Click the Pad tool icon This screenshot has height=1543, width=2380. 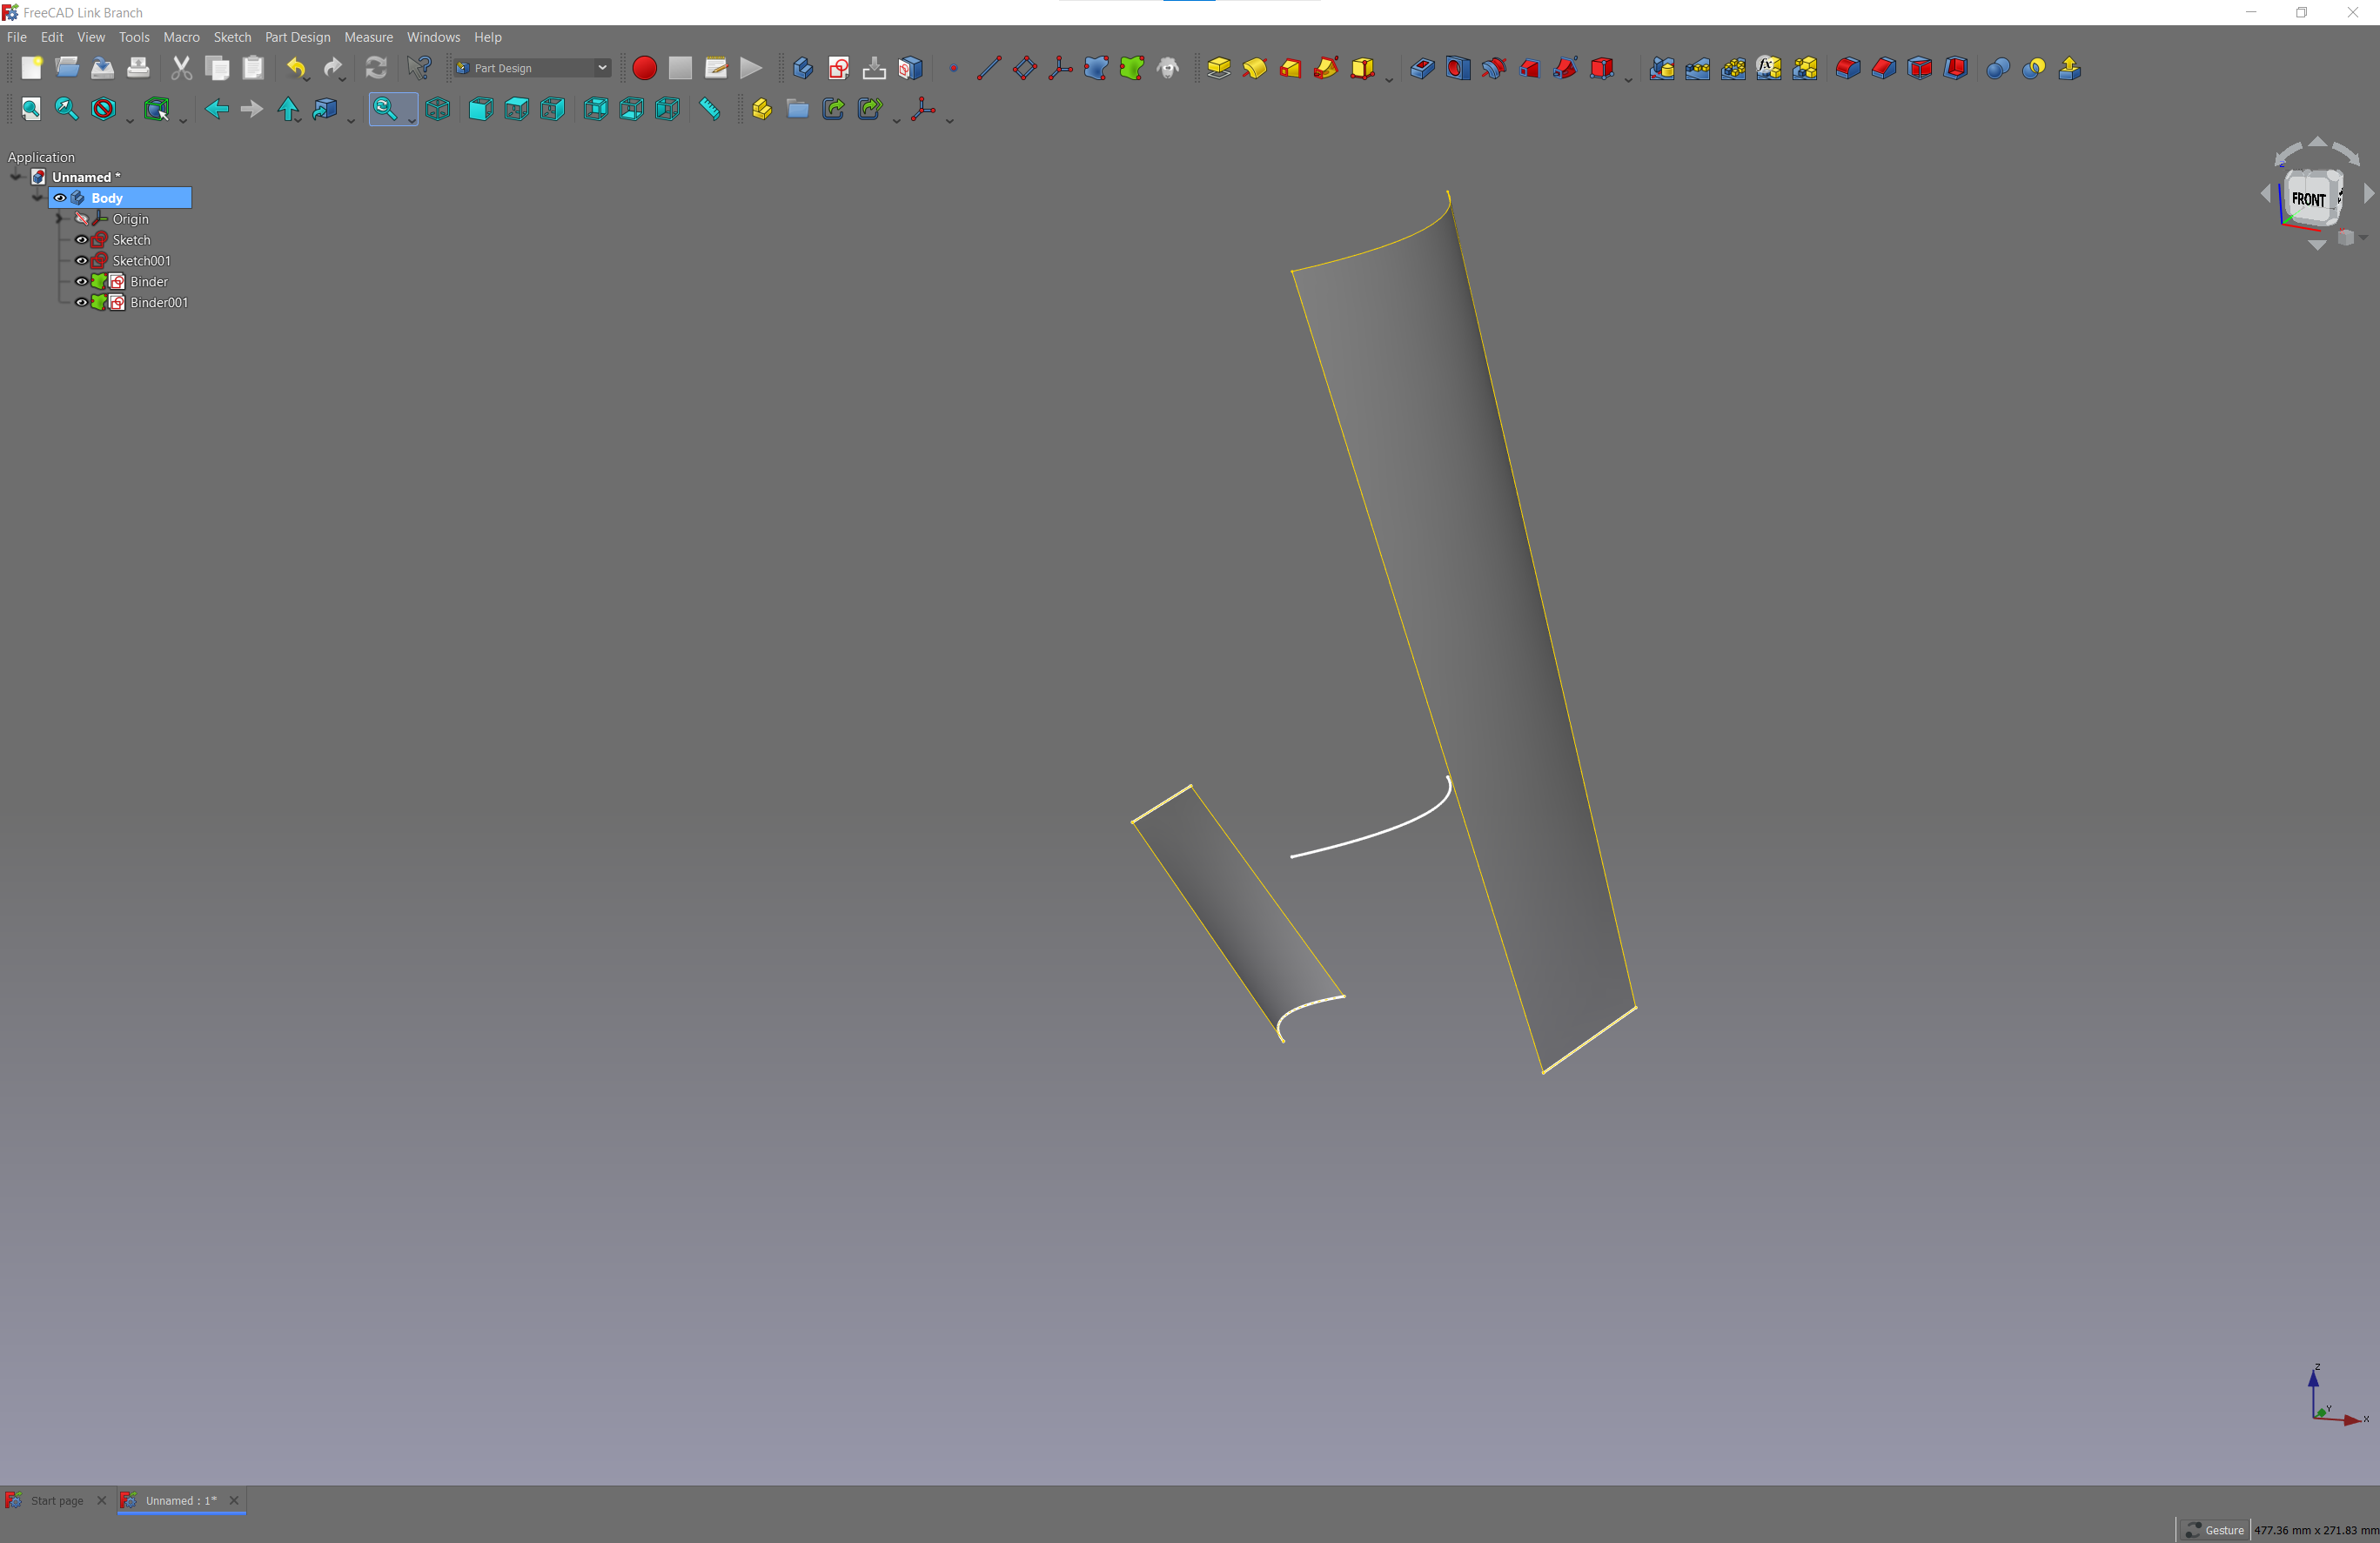coord(1218,68)
